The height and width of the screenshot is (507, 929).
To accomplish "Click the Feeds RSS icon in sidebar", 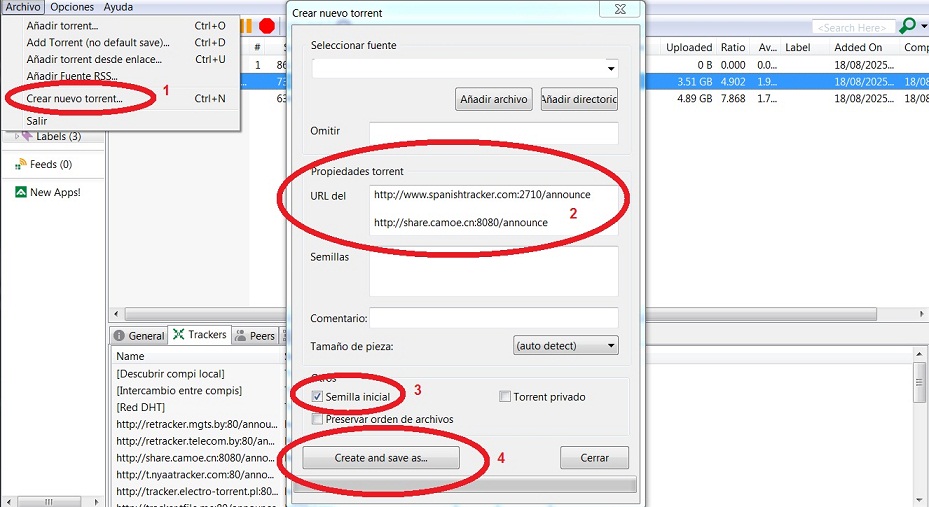I will click(x=21, y=164).
